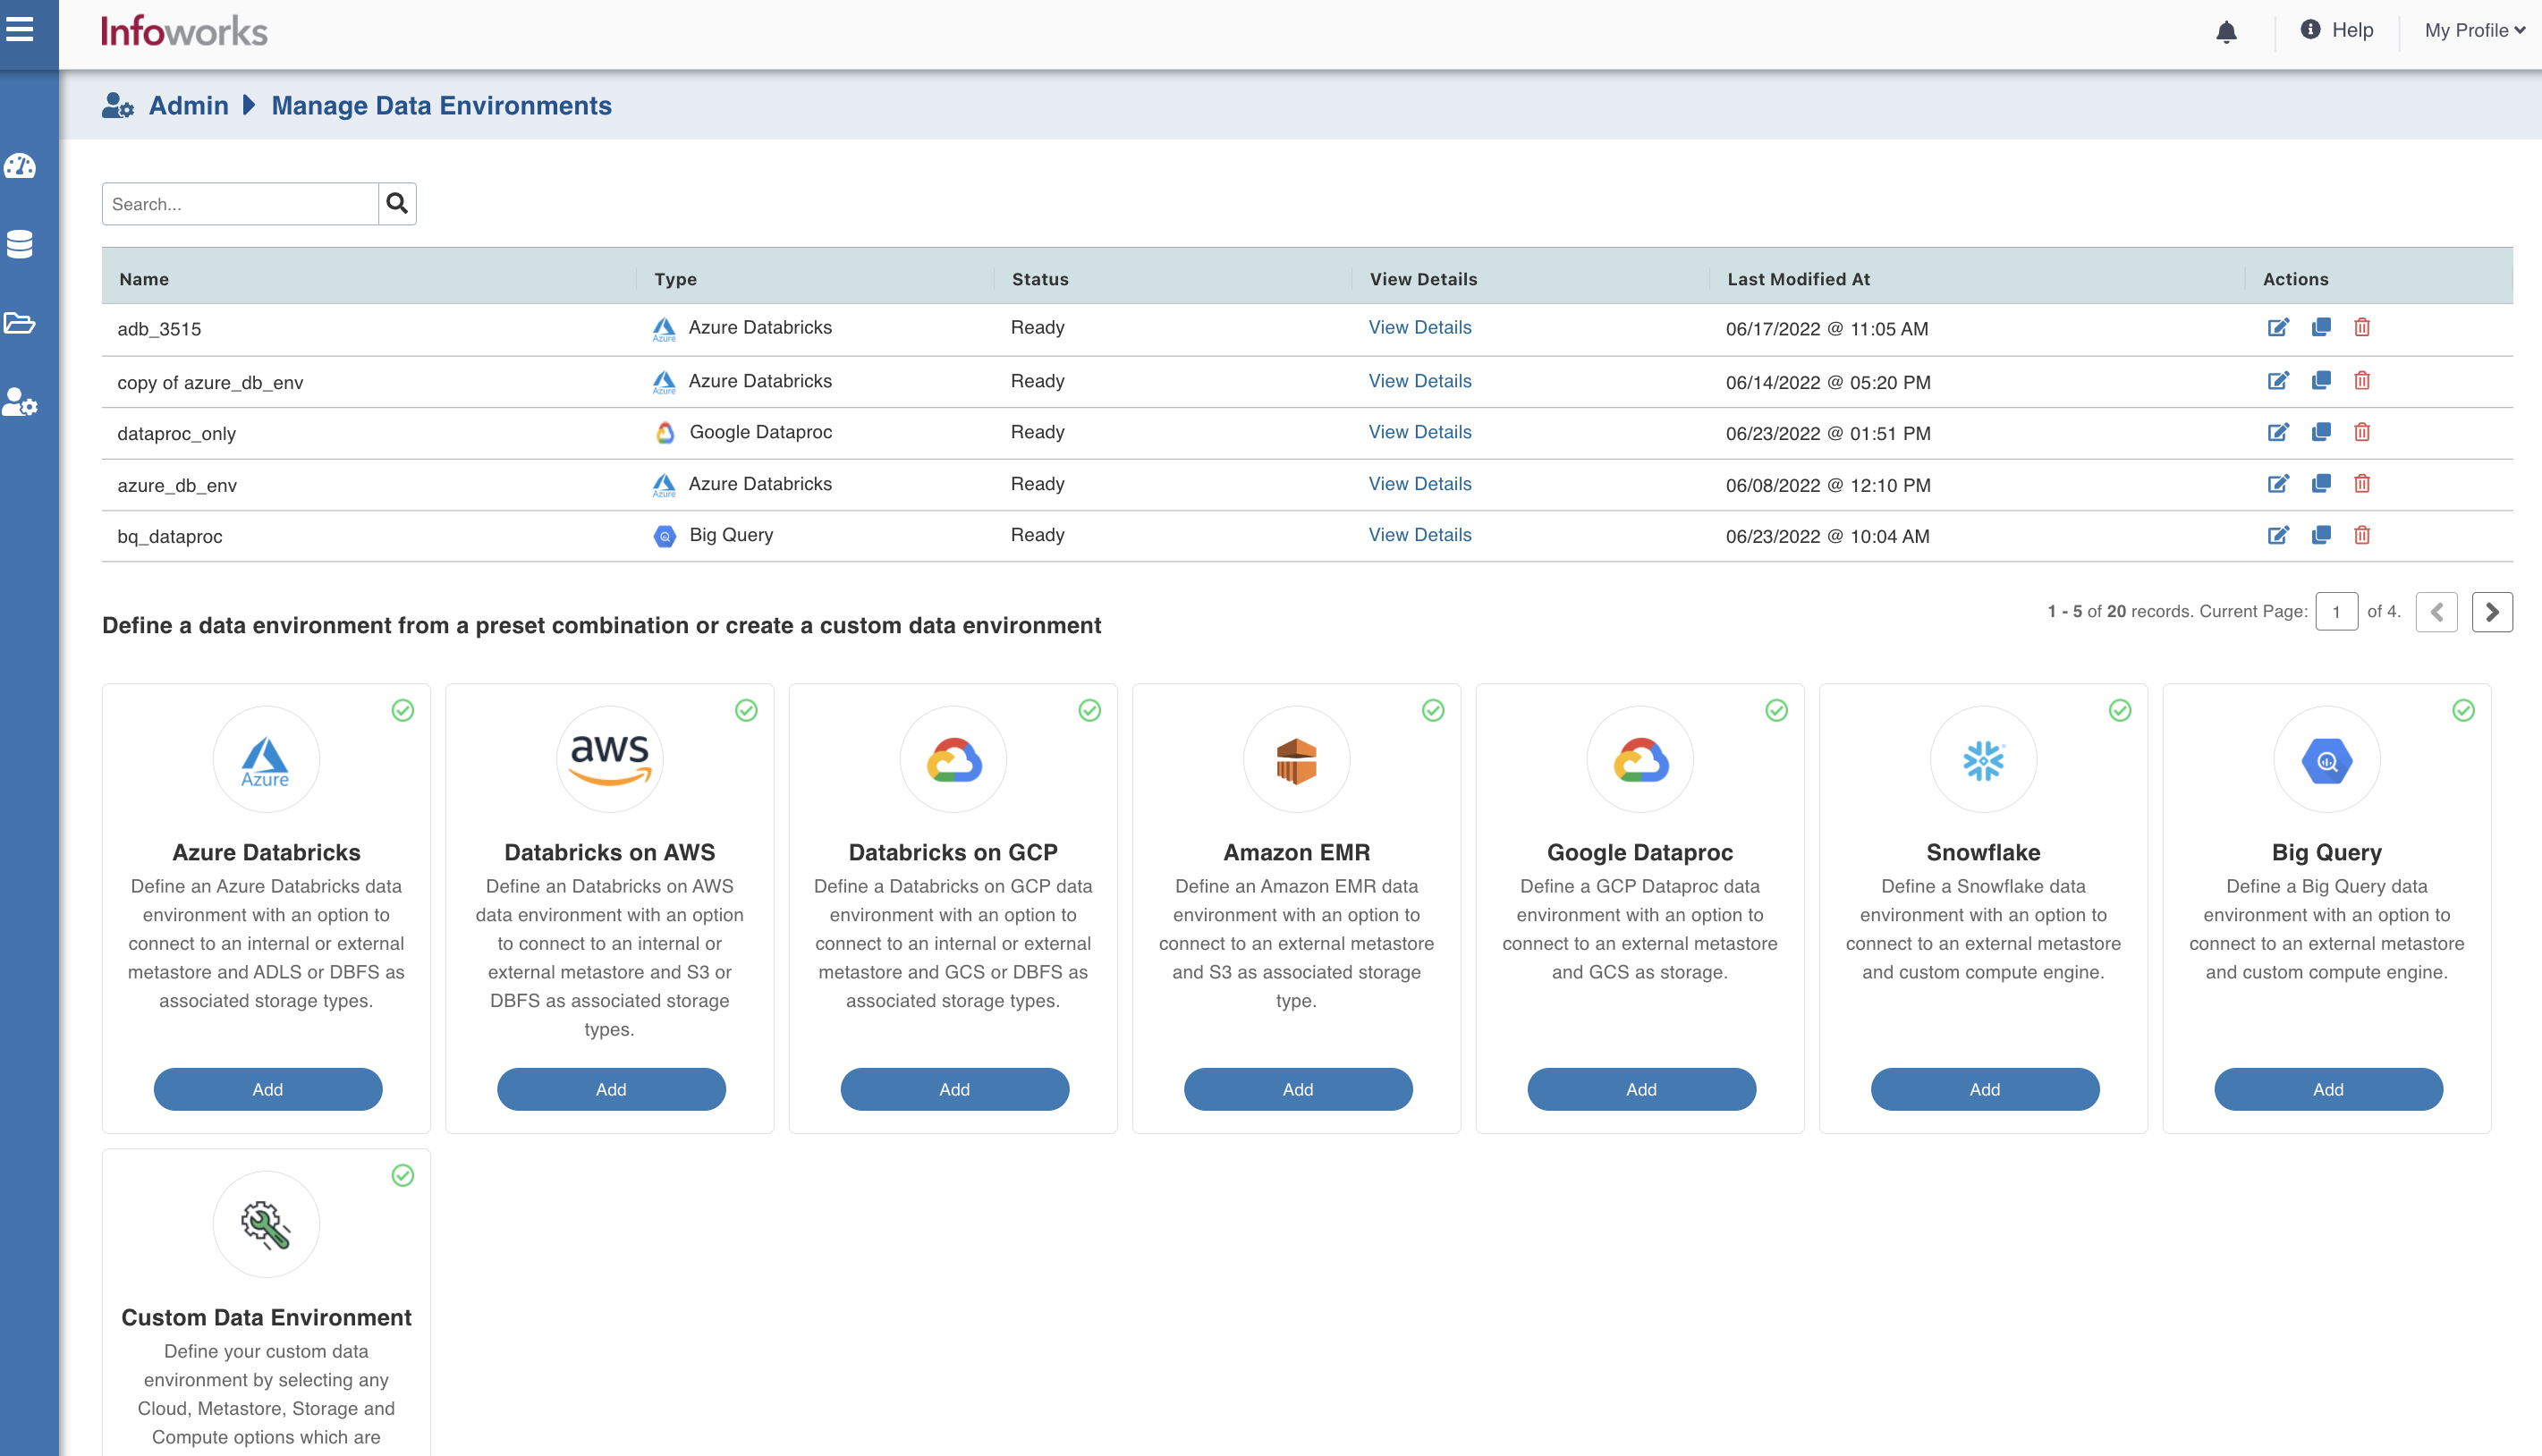Click green check on Custom Data Environment card
The image size is (2542, 1456).
(403, 1175)
